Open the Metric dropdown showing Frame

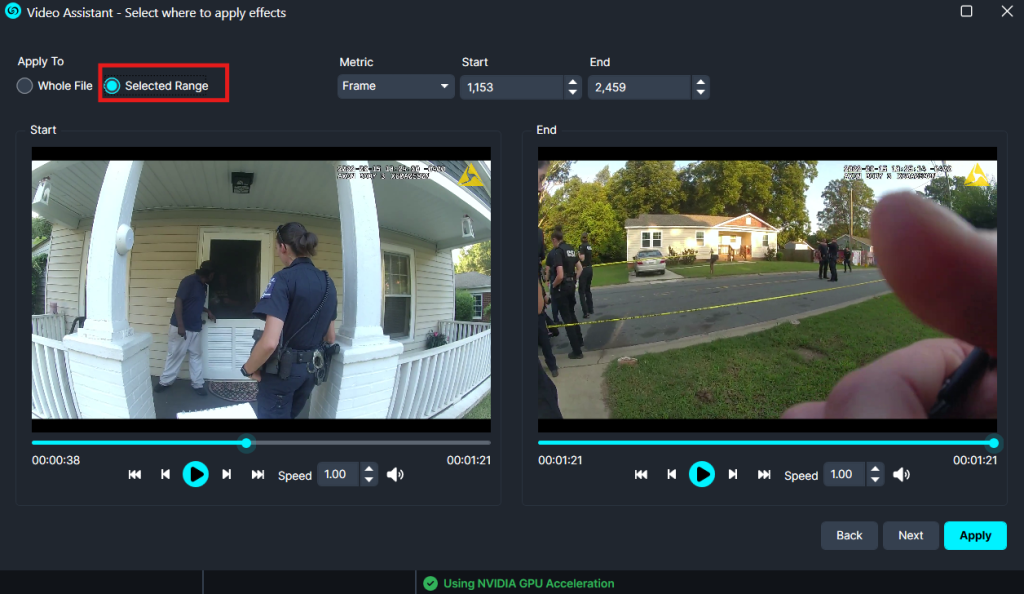(x=396, y=87)
